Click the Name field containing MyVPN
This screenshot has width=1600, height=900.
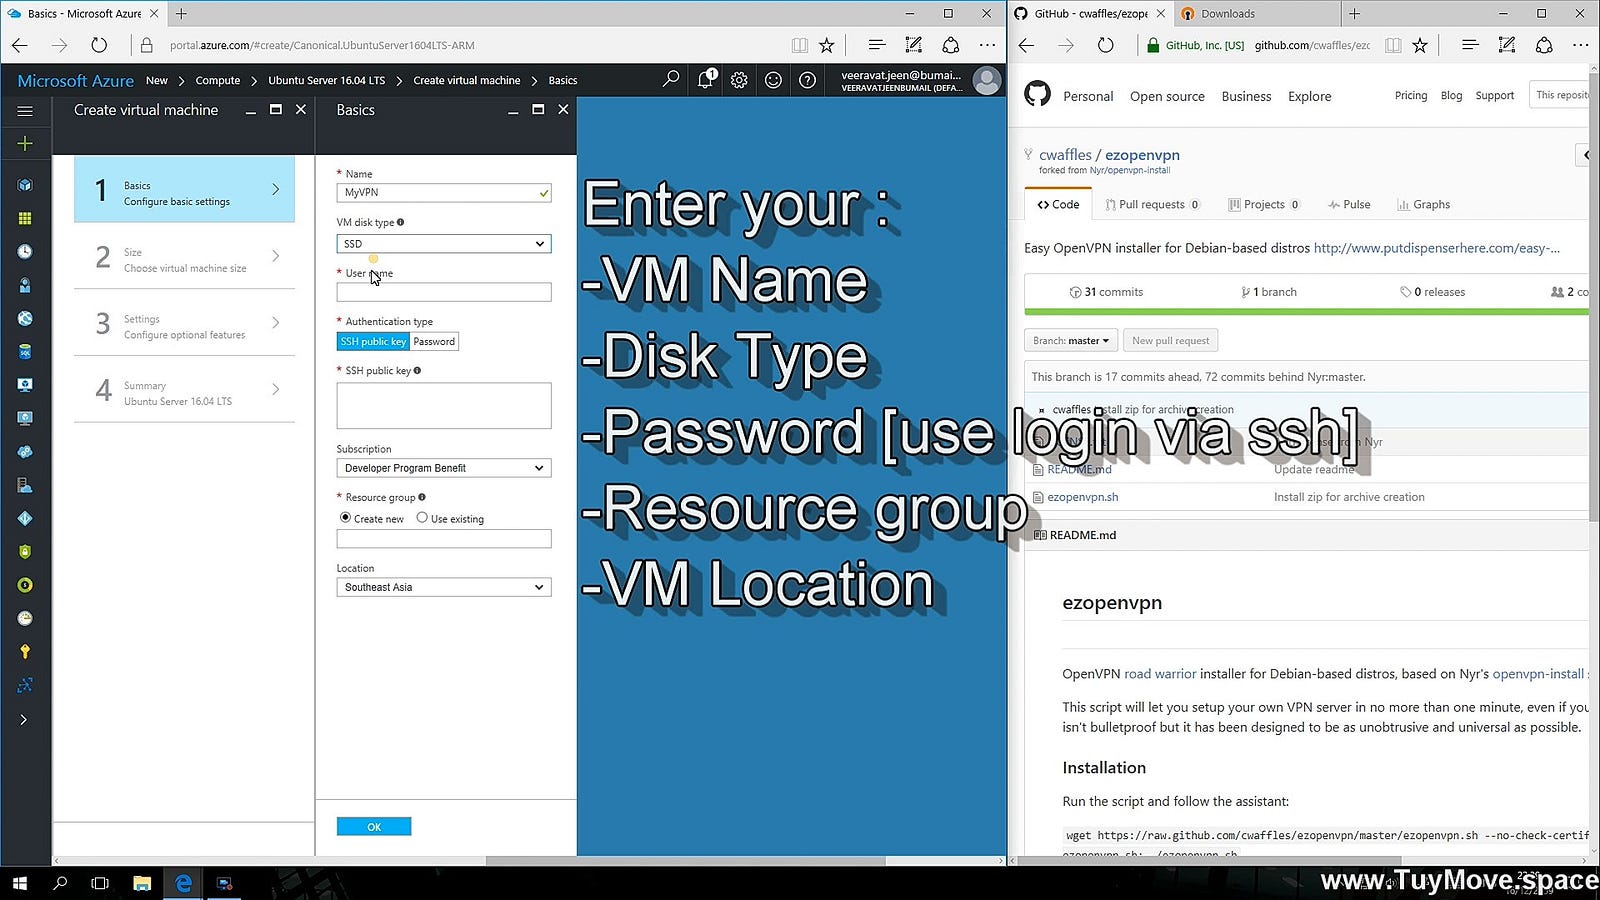click(x=444, y=192)
